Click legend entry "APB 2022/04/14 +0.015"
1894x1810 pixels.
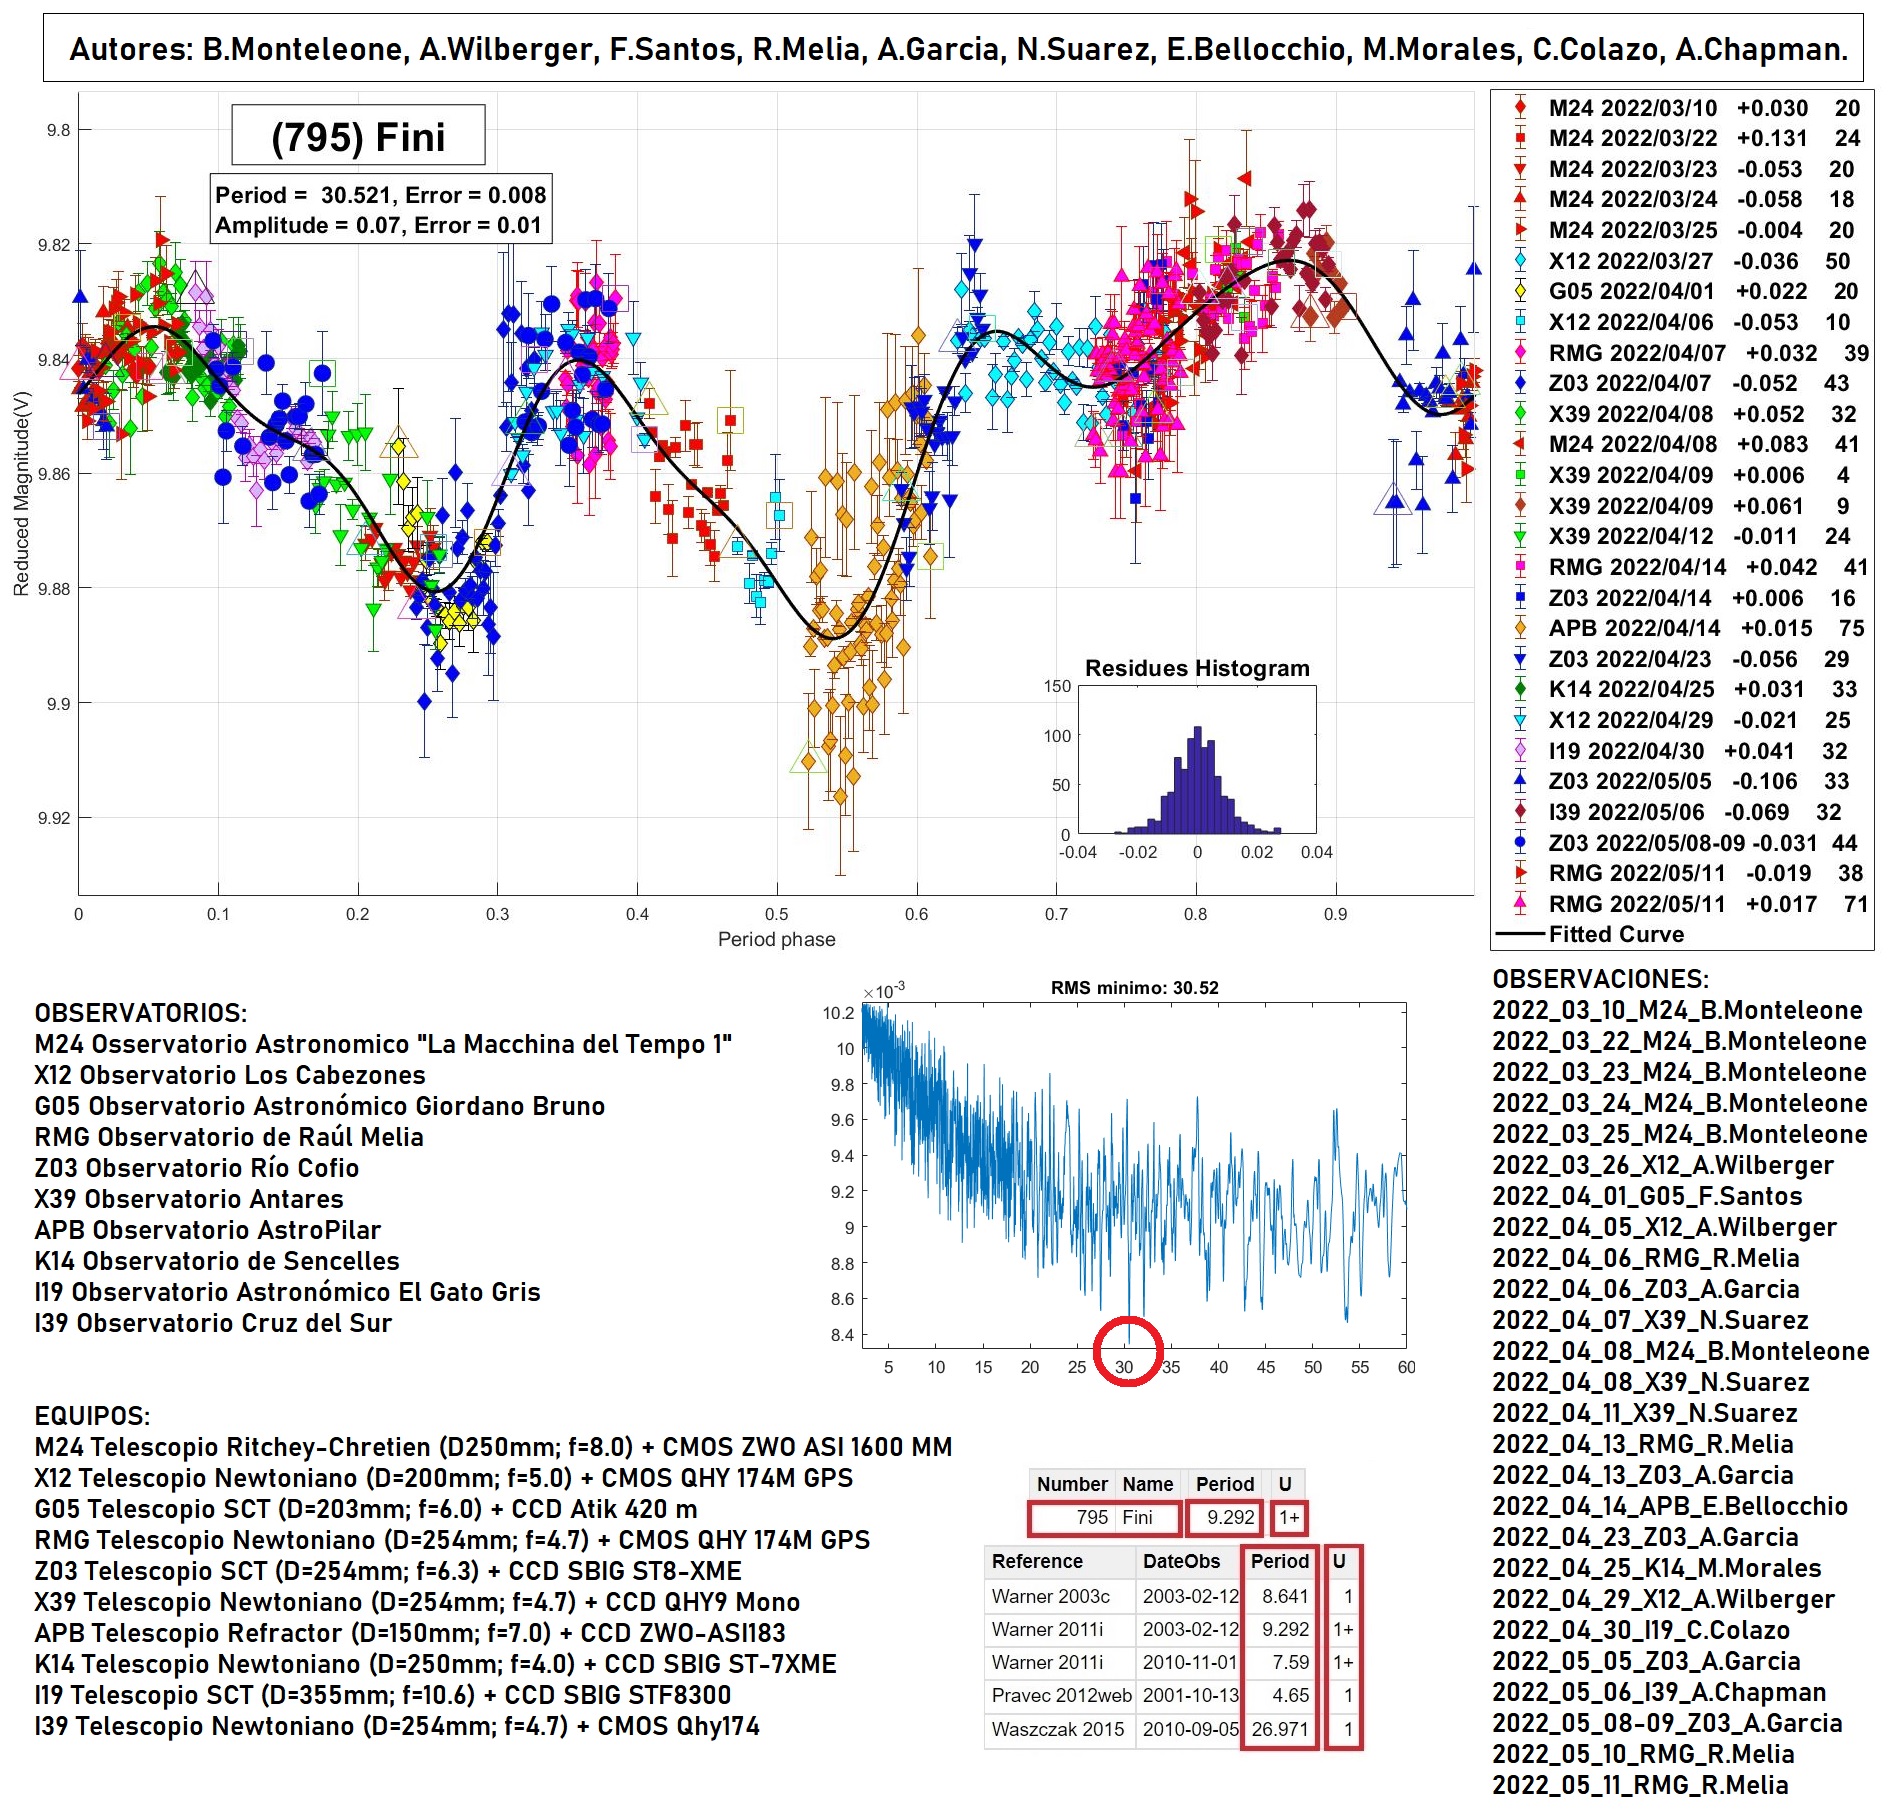coord(1688,628)
